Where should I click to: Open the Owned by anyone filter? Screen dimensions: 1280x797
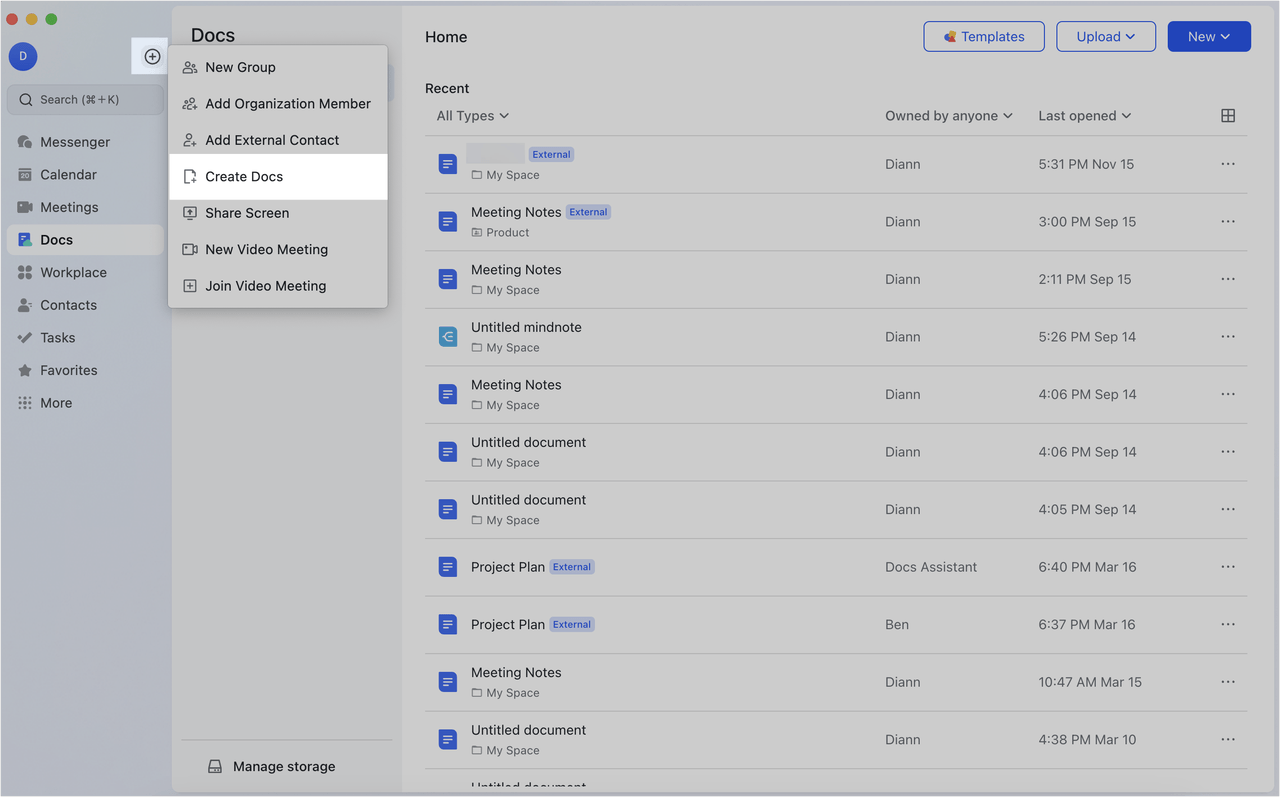[x=947, y=115]
